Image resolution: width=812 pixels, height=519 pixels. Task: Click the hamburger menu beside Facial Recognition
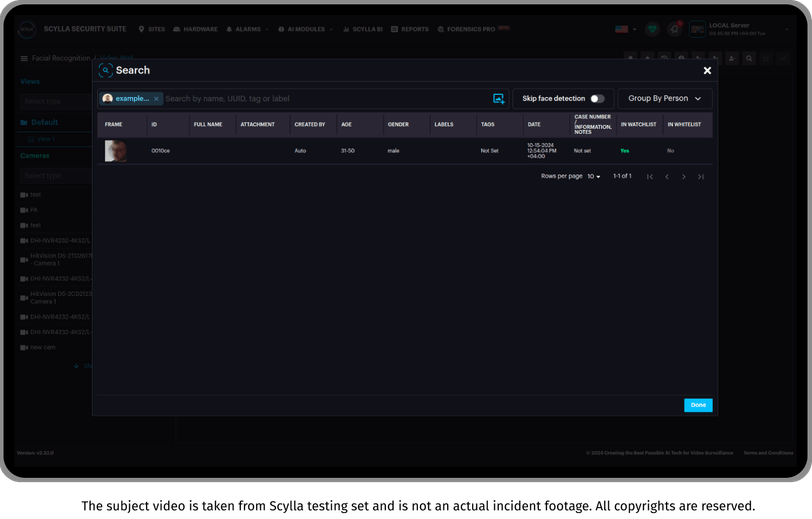pyautogui.click(x=24, y=59)
